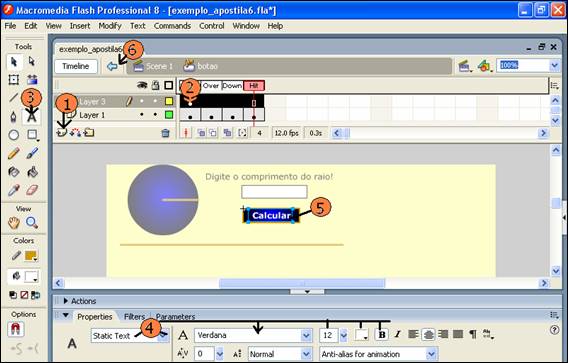Select the Brush tool

pyautogui.click(x=32, y=153)
